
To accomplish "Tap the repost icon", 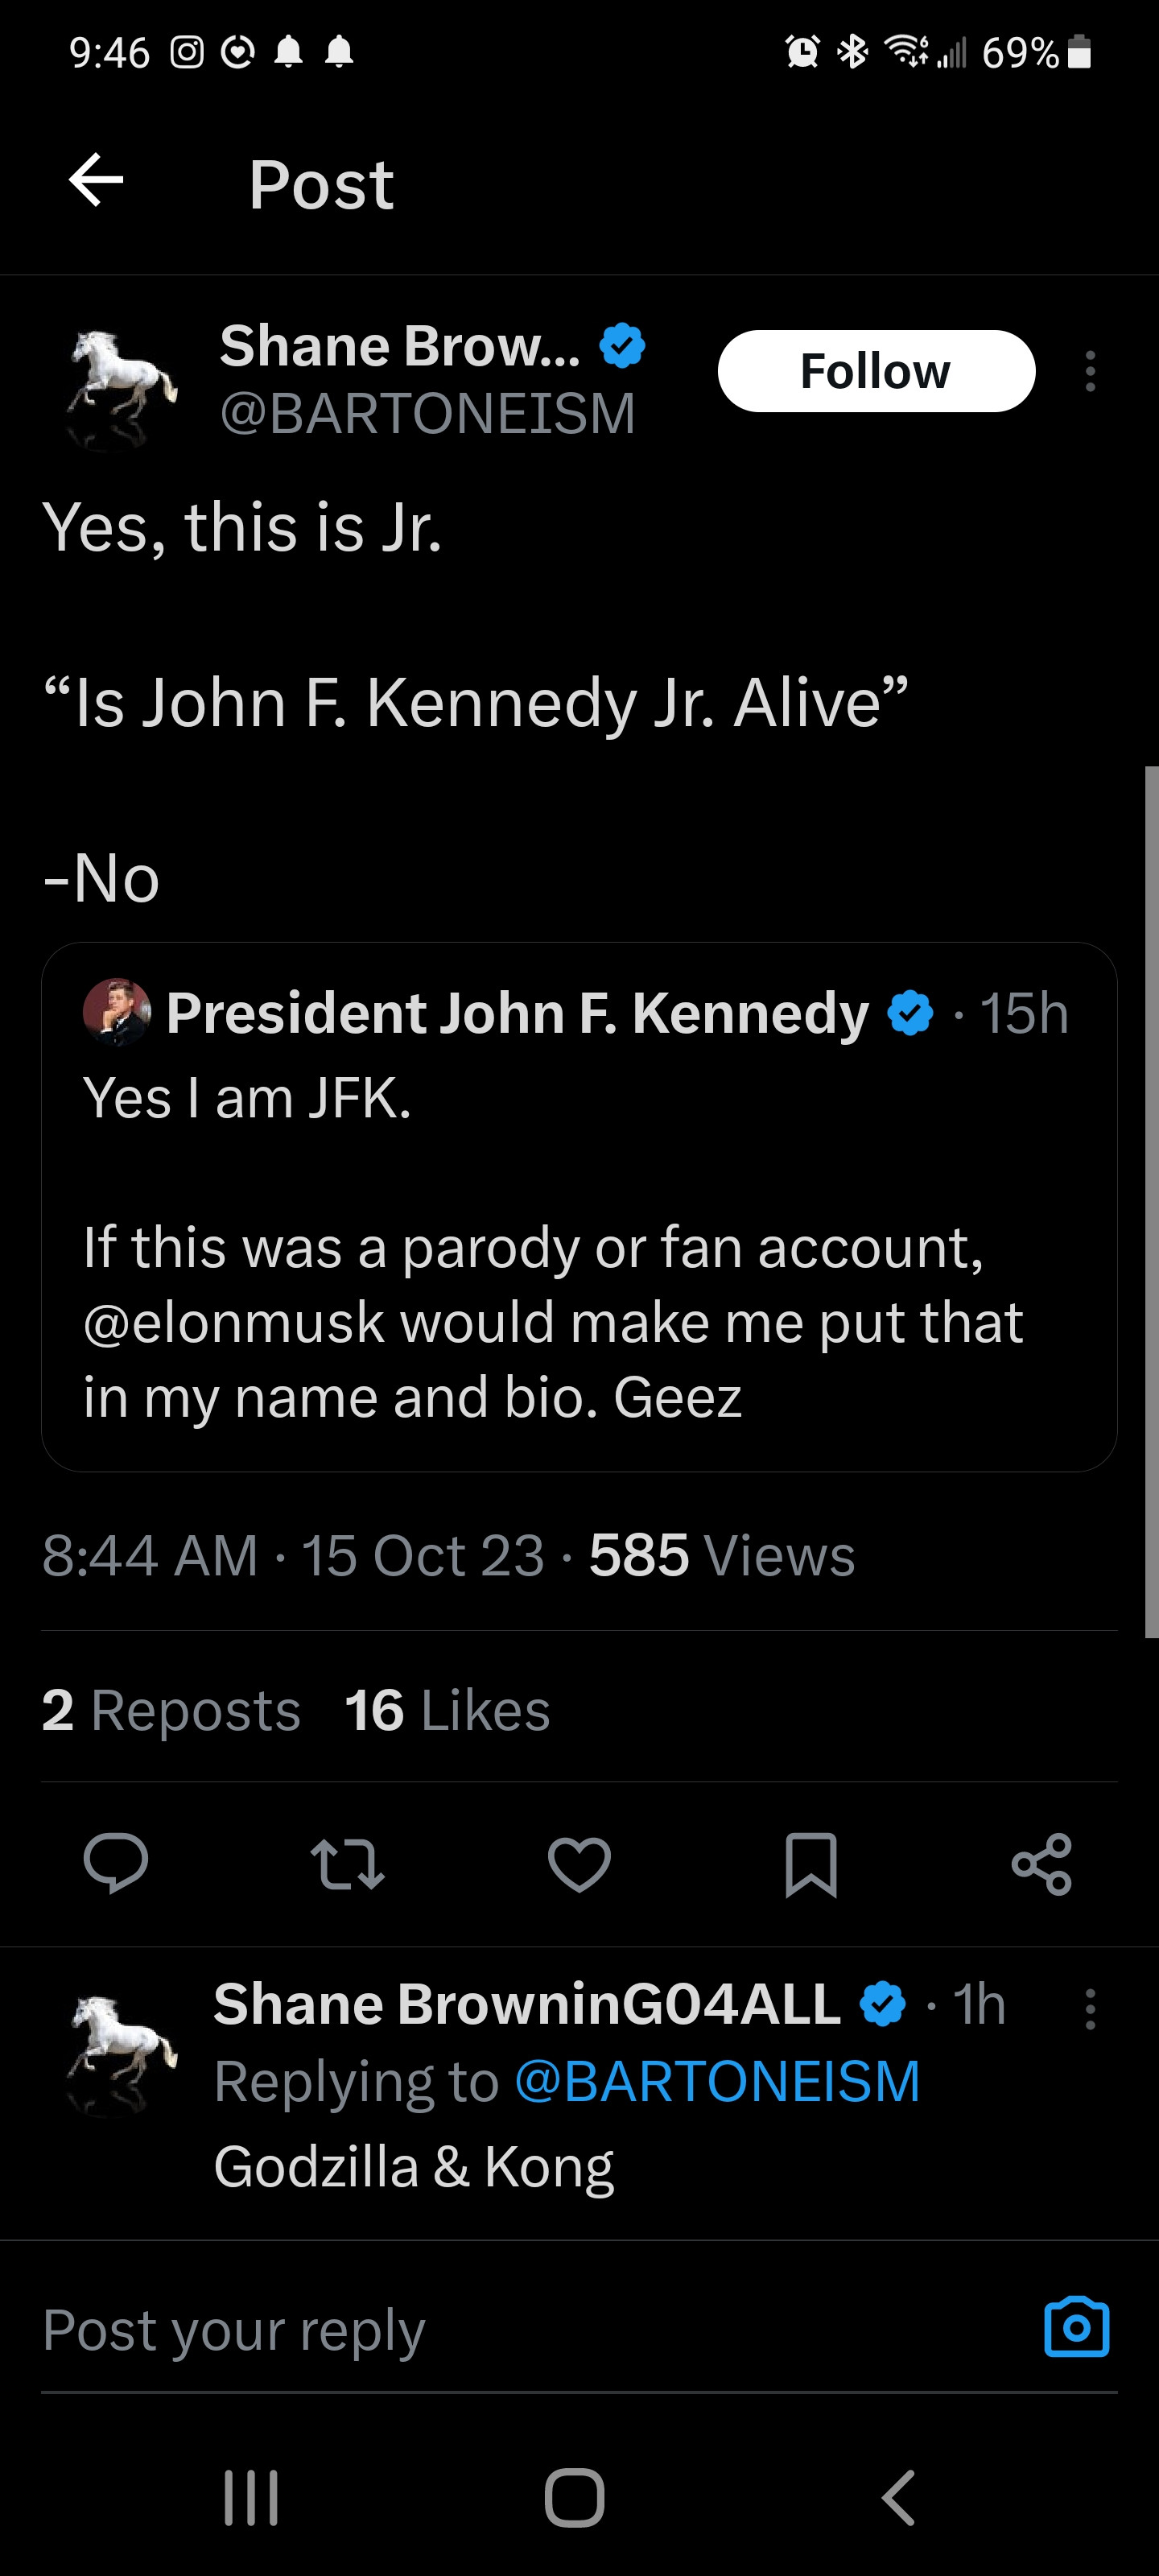I will (347, 1864).
